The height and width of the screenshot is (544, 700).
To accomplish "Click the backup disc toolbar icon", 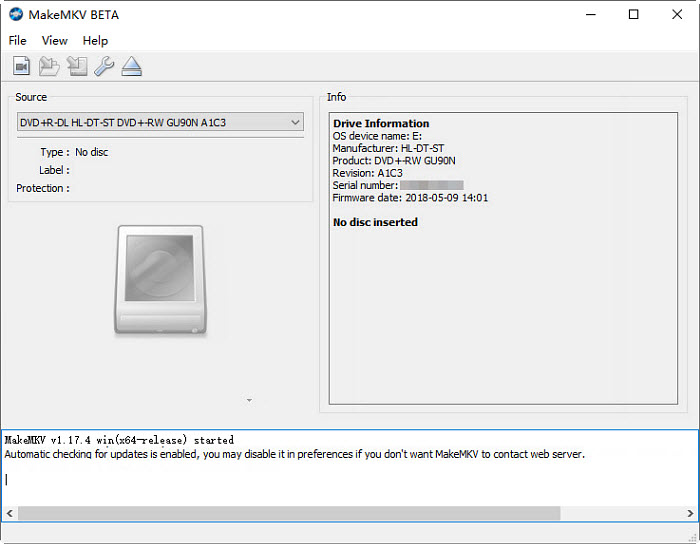I will [77, 66].
